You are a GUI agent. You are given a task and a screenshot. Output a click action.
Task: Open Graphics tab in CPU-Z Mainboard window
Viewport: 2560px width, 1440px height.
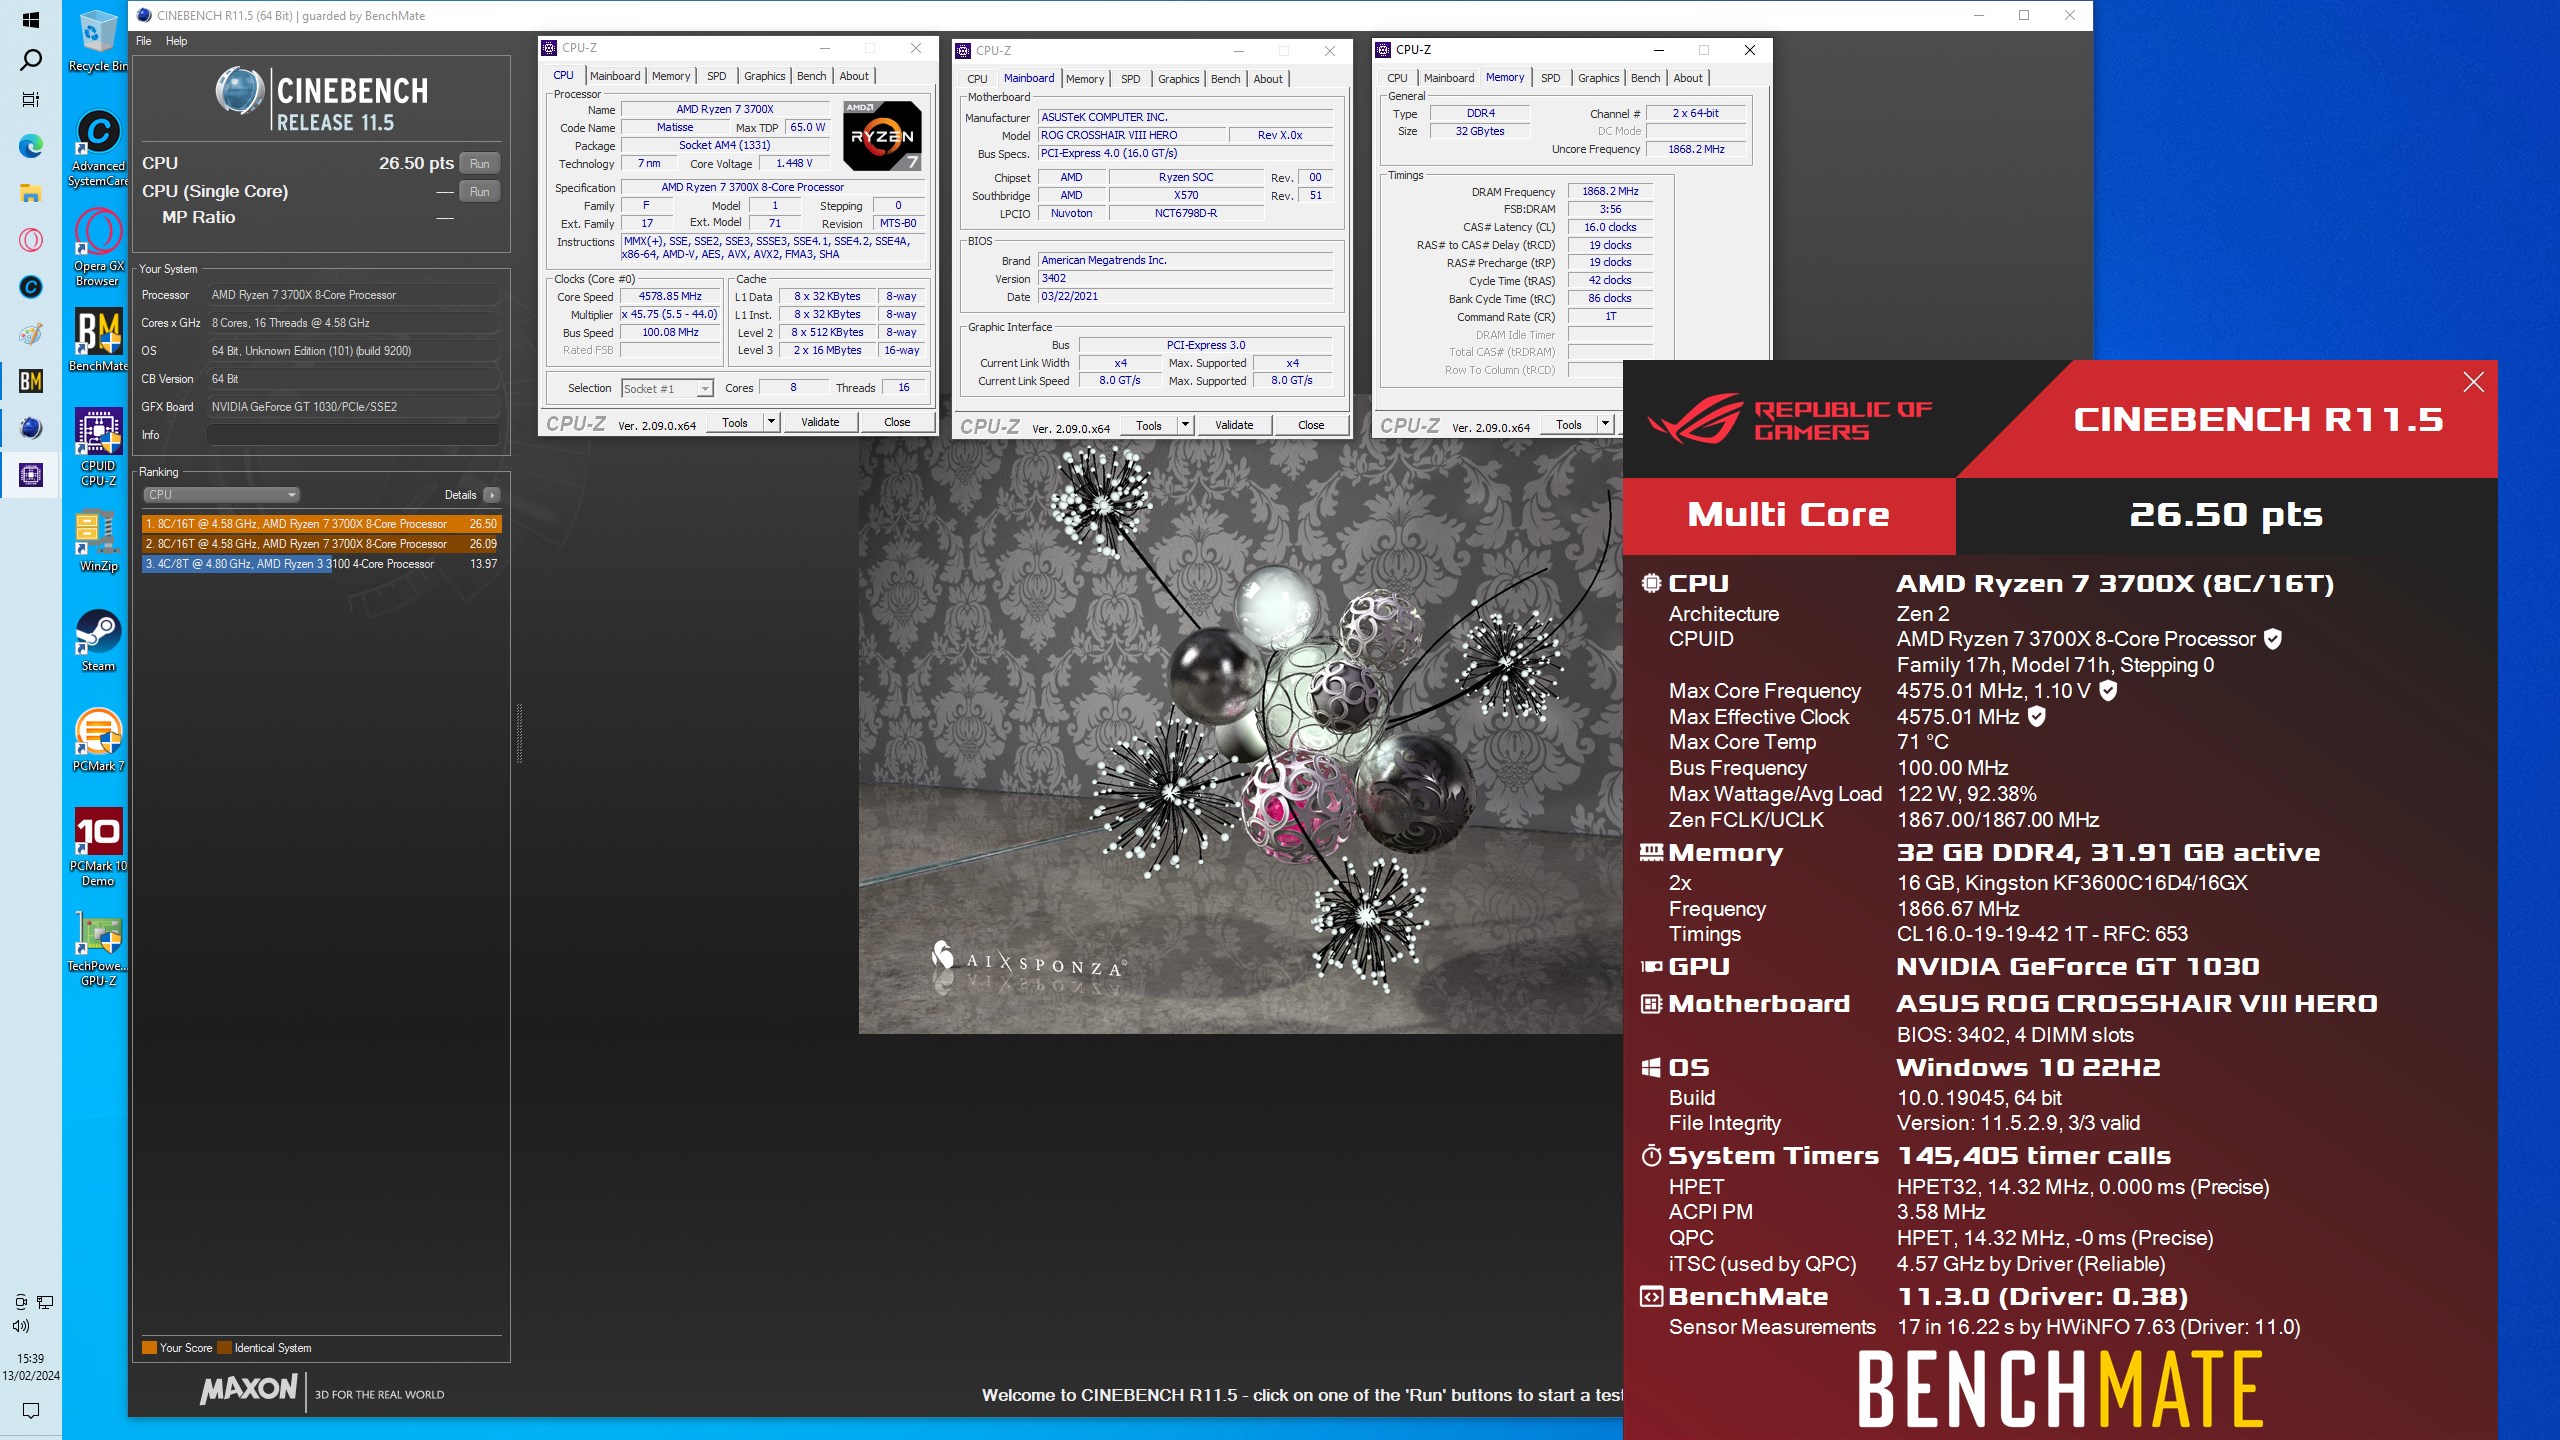1178,79
